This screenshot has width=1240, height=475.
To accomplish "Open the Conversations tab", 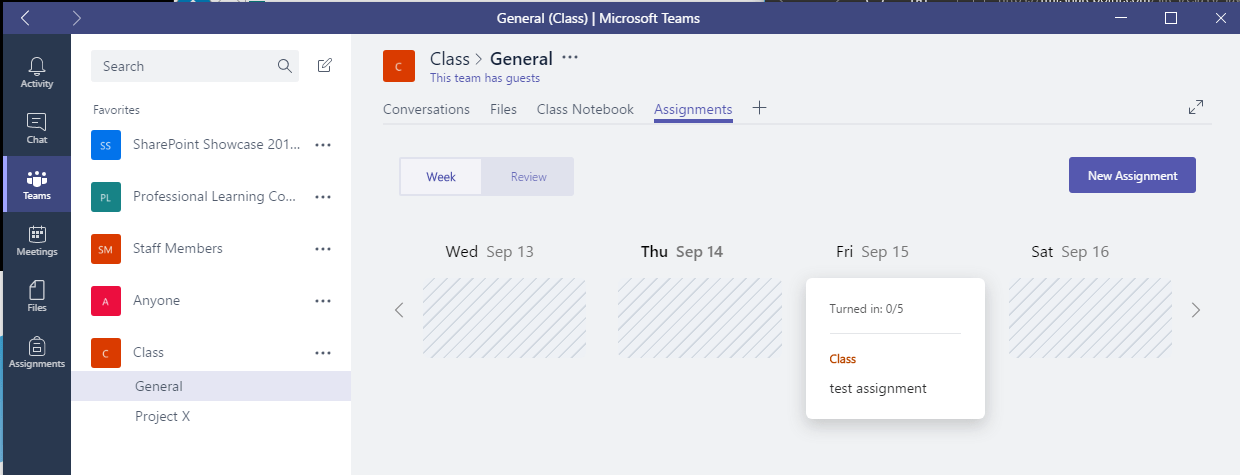I will tap(426, 109).
